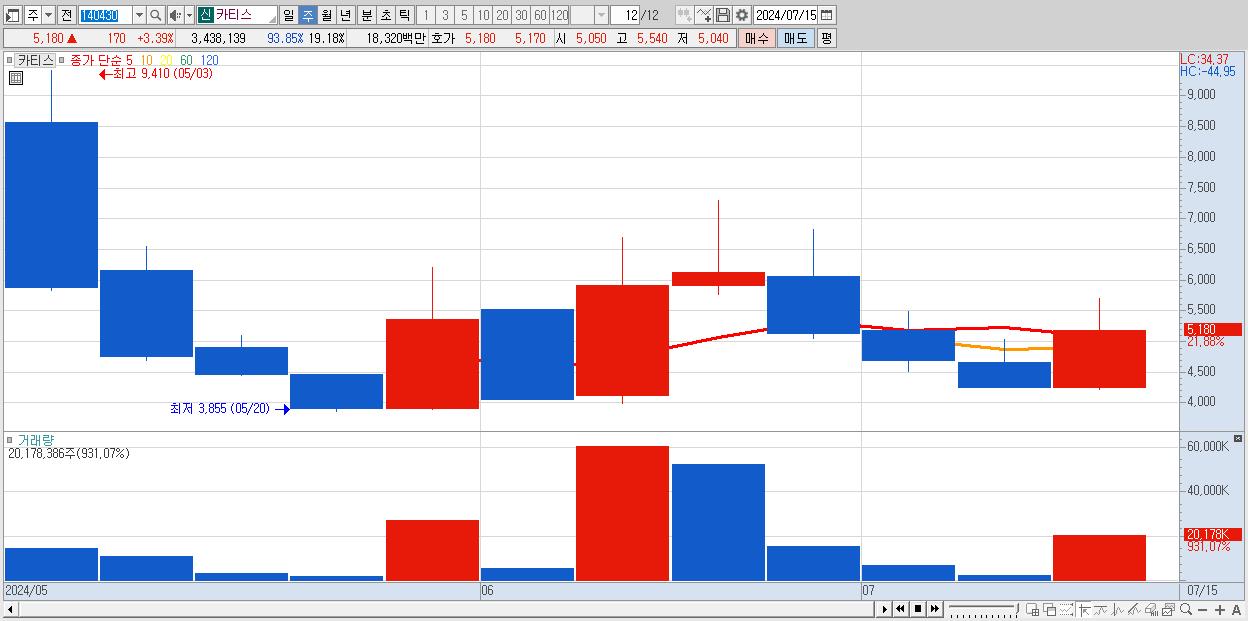Choose the interval 60 button
Screen dimensions: 1248x621
[x=540, y=15]
